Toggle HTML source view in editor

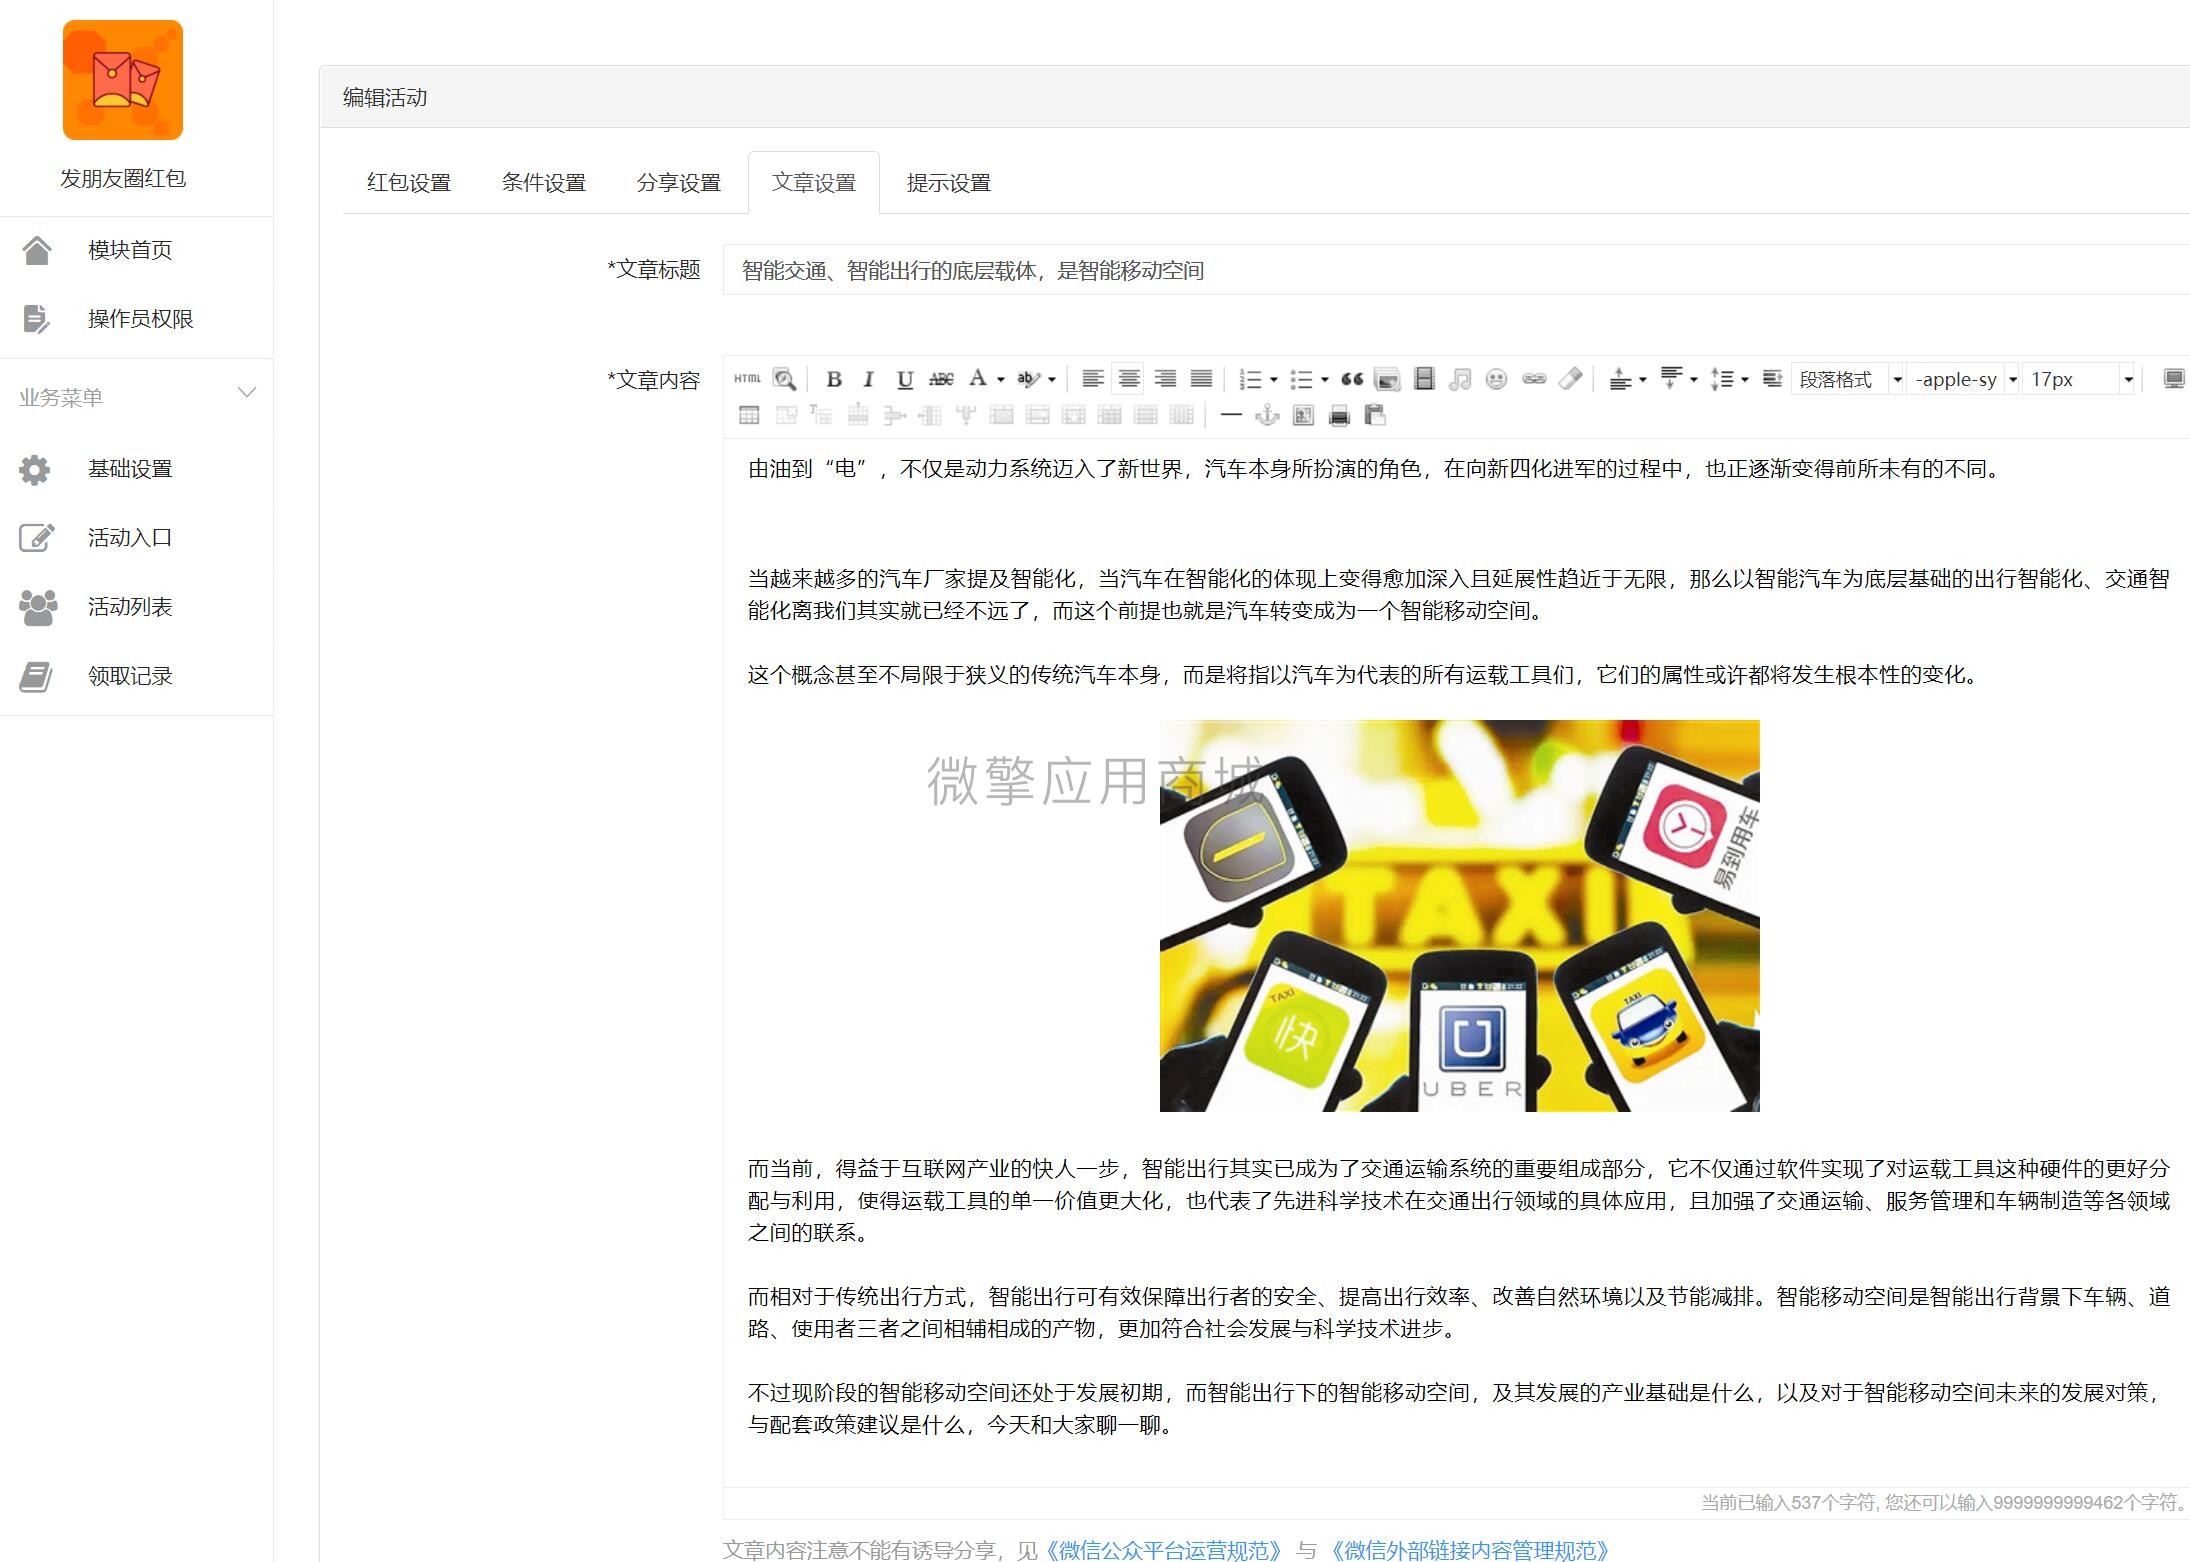click(x=747, y=379)
